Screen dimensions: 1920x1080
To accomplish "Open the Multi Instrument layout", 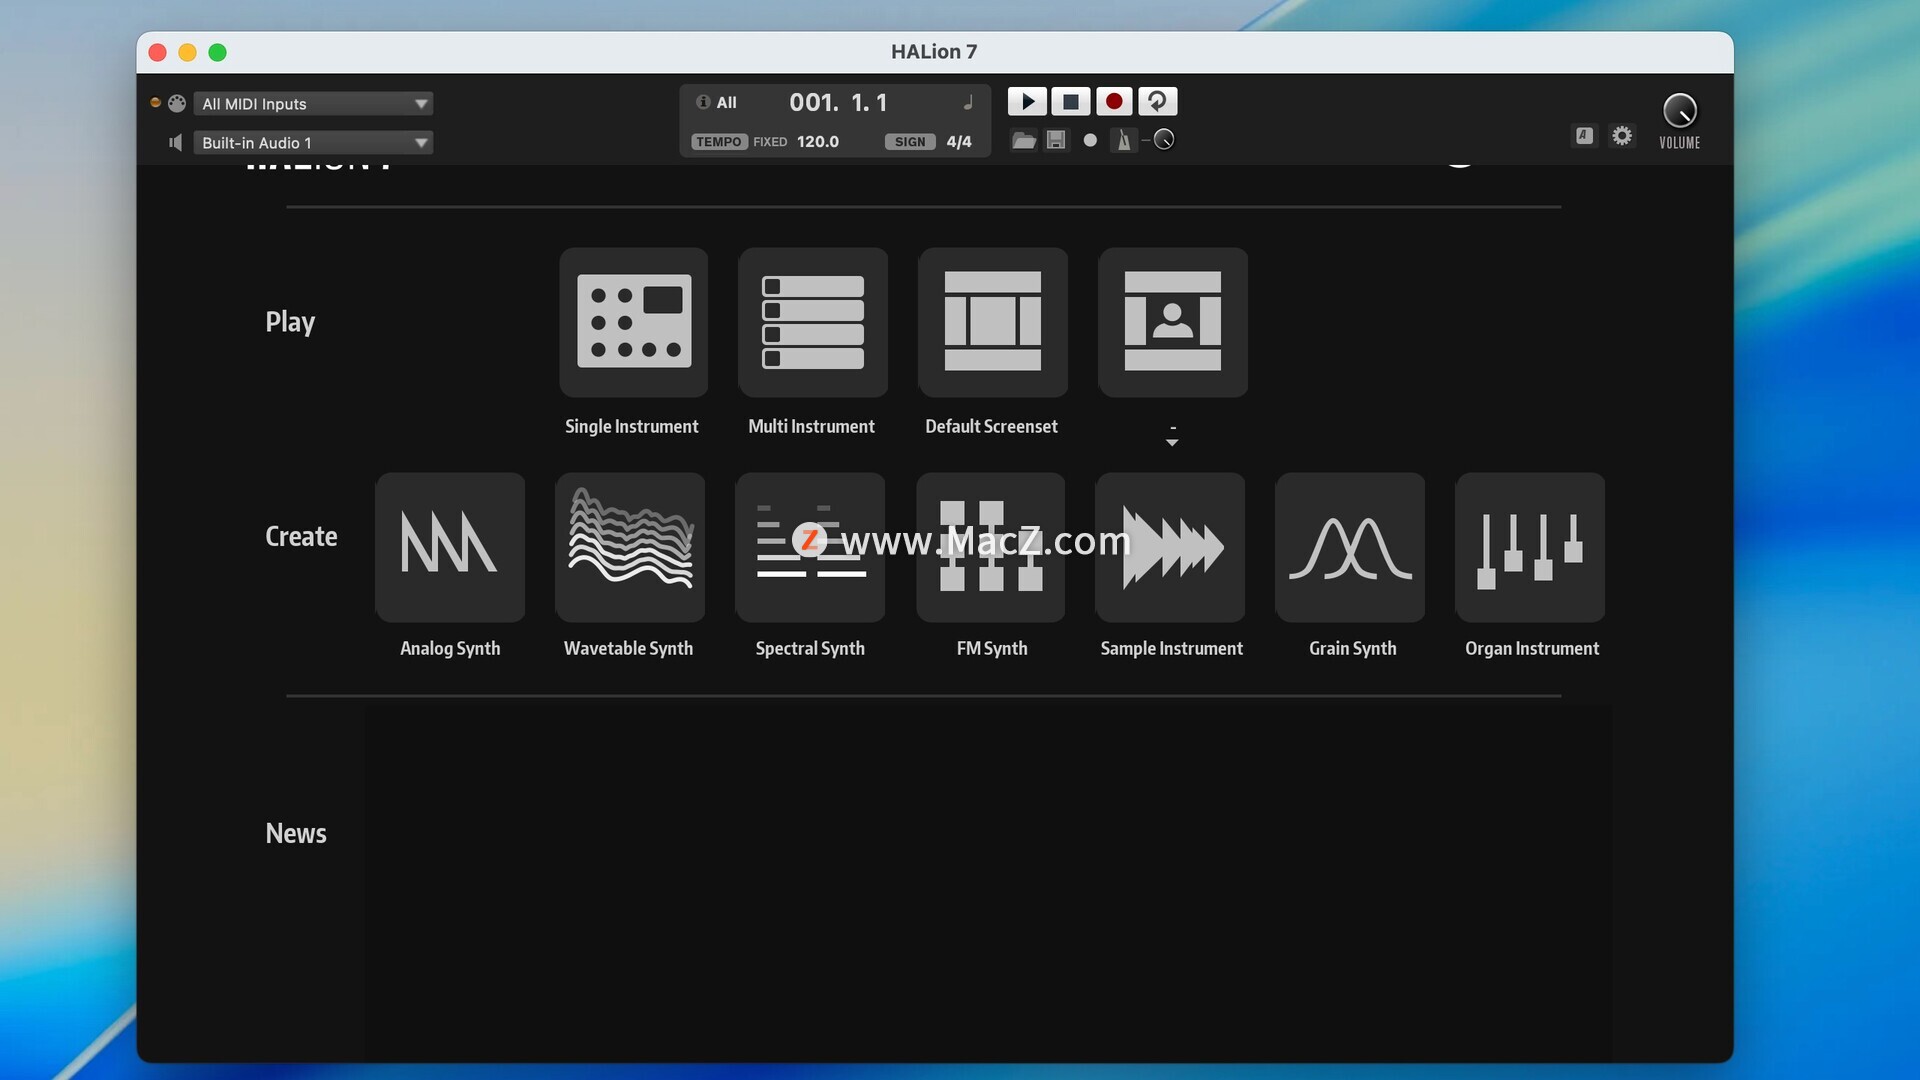I will coord(813,322).
